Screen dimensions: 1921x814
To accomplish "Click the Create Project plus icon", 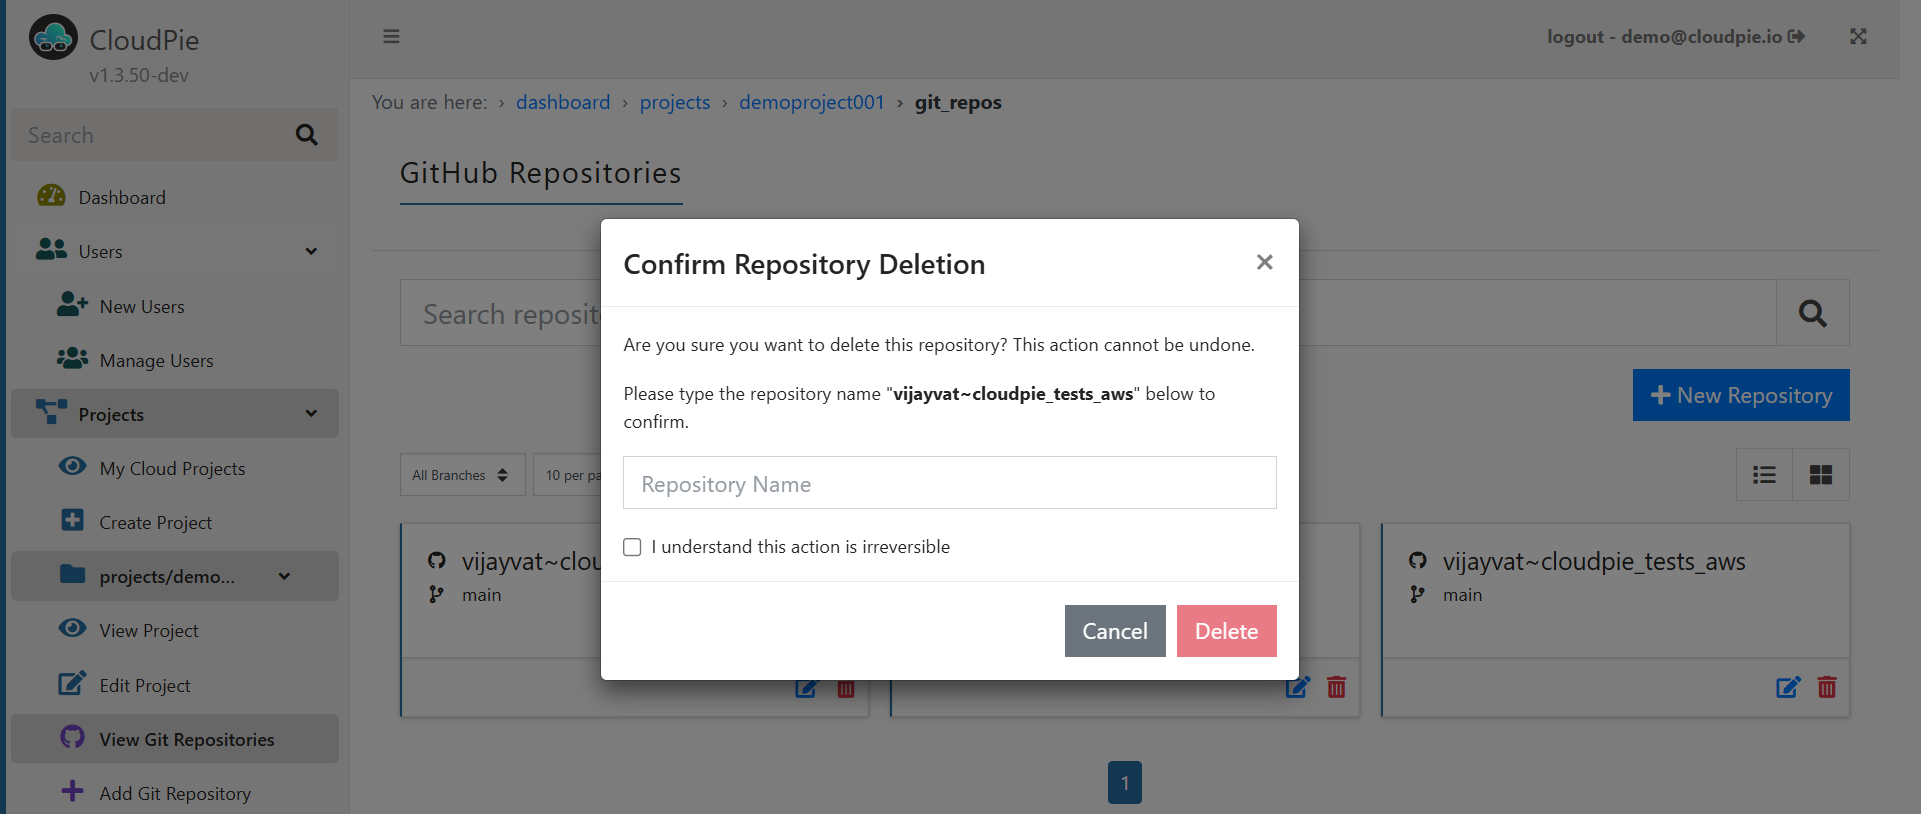I will pyautogui.click(x=72, y=520).
